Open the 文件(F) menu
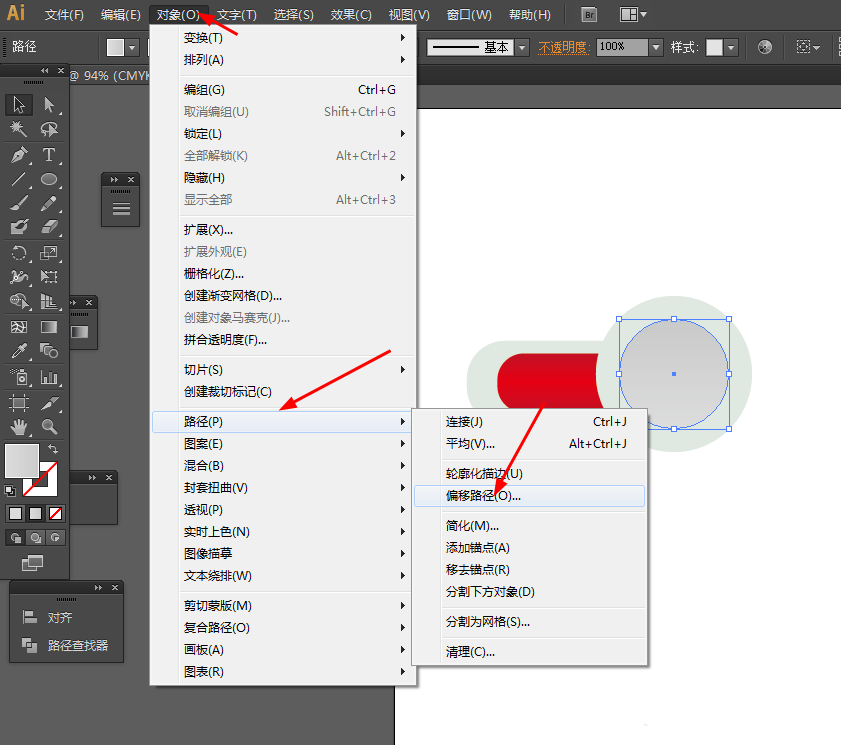Viewport: 841px width, 745px height. point(64,15)
